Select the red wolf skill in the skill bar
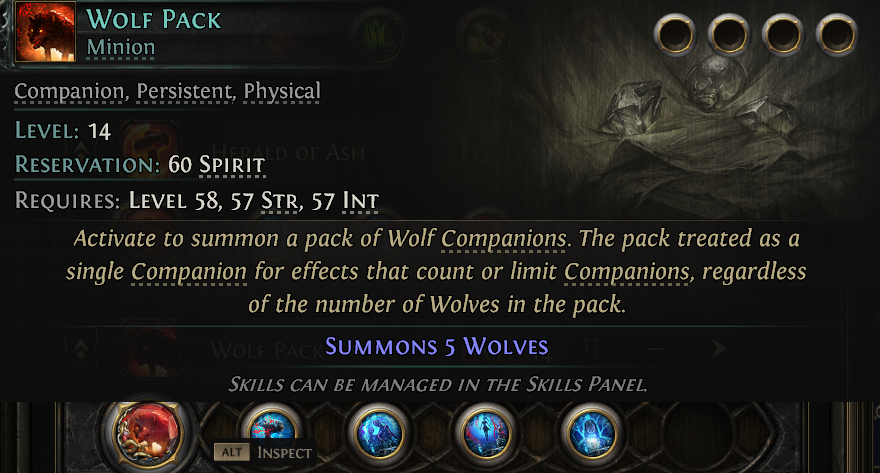Screen dimensions: 880x473 (148, 435)
